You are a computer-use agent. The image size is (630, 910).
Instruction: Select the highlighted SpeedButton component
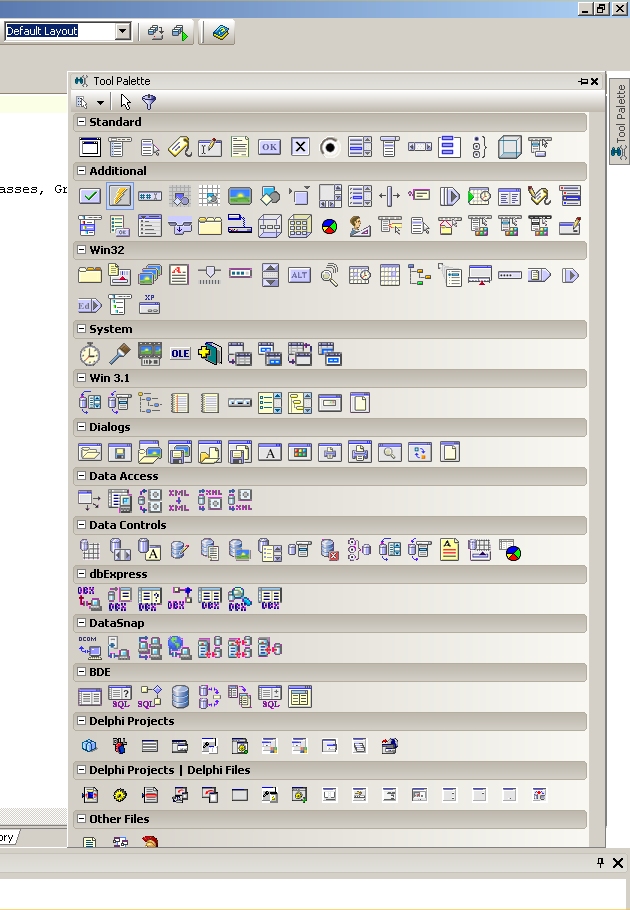(120, 196)
